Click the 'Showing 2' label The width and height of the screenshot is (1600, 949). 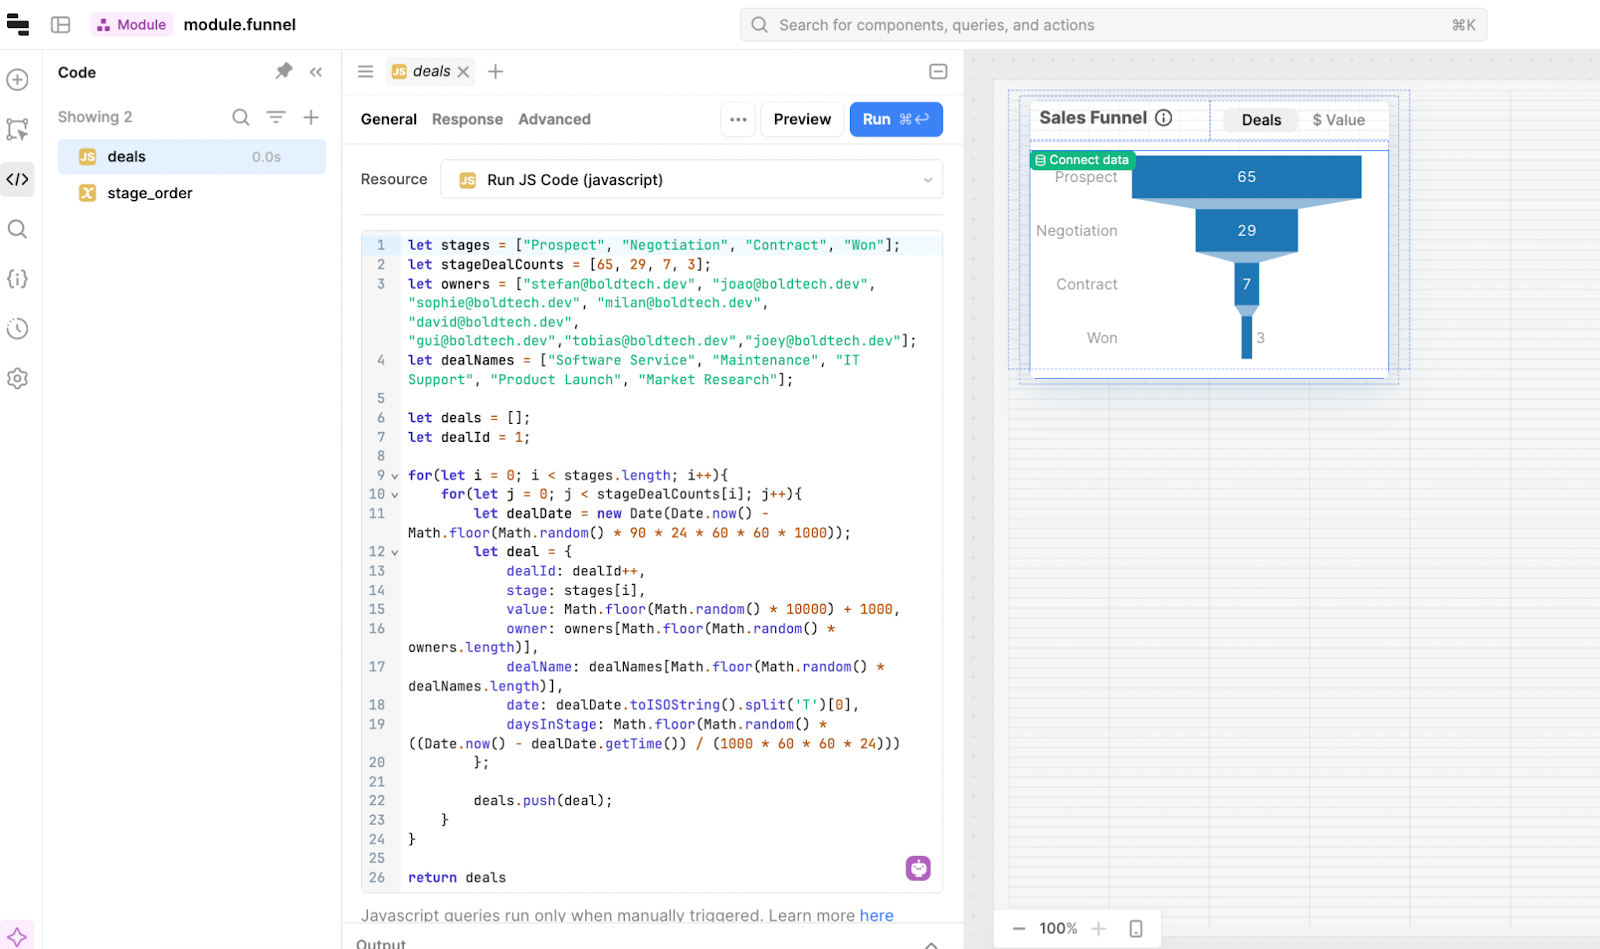(95, 117)
